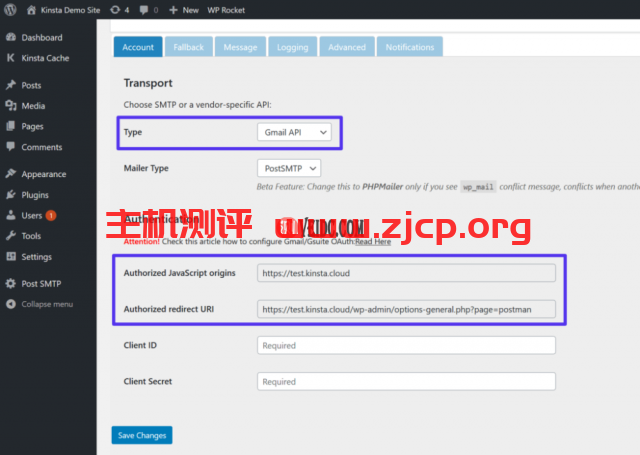Click the Kinsta Cache K icon

click(x=11, y=58)
